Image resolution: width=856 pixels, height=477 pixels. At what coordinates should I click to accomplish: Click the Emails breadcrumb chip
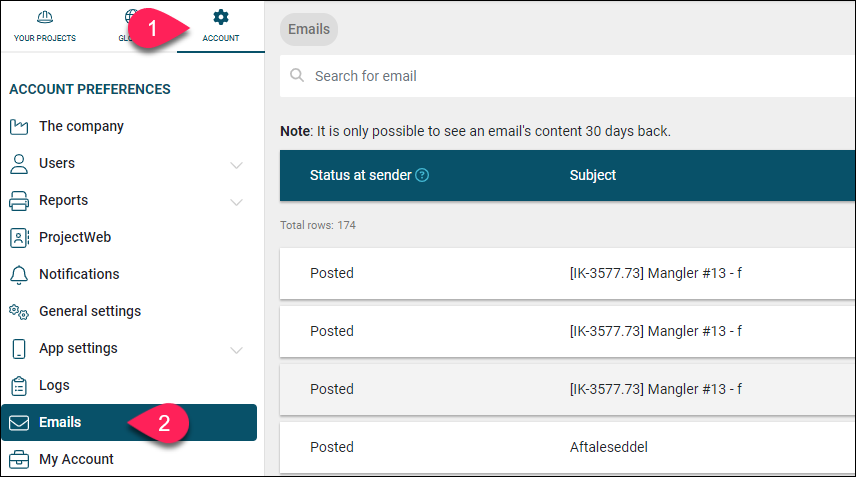pyautogui.click(x=309, y=29)
